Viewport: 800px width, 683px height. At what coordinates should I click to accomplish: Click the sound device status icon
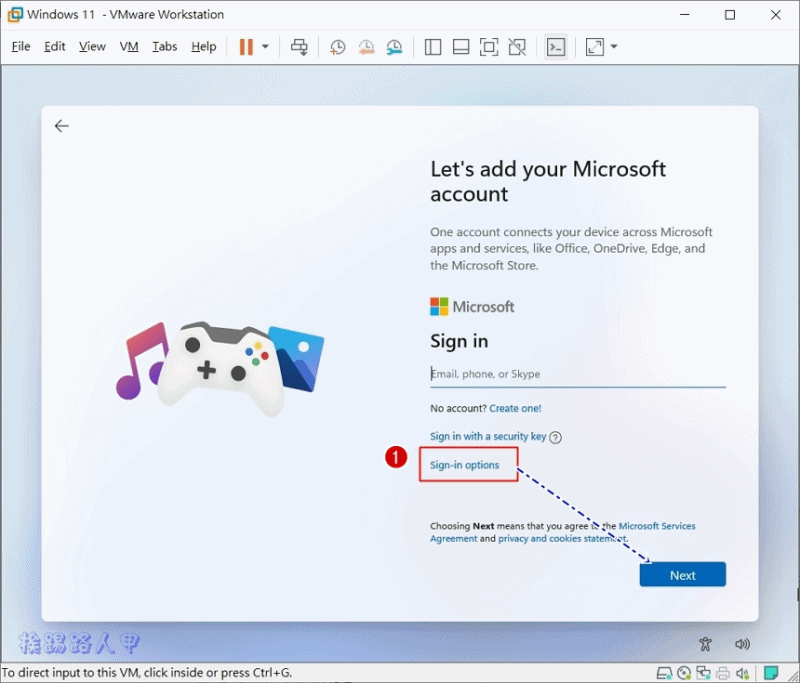743,673
